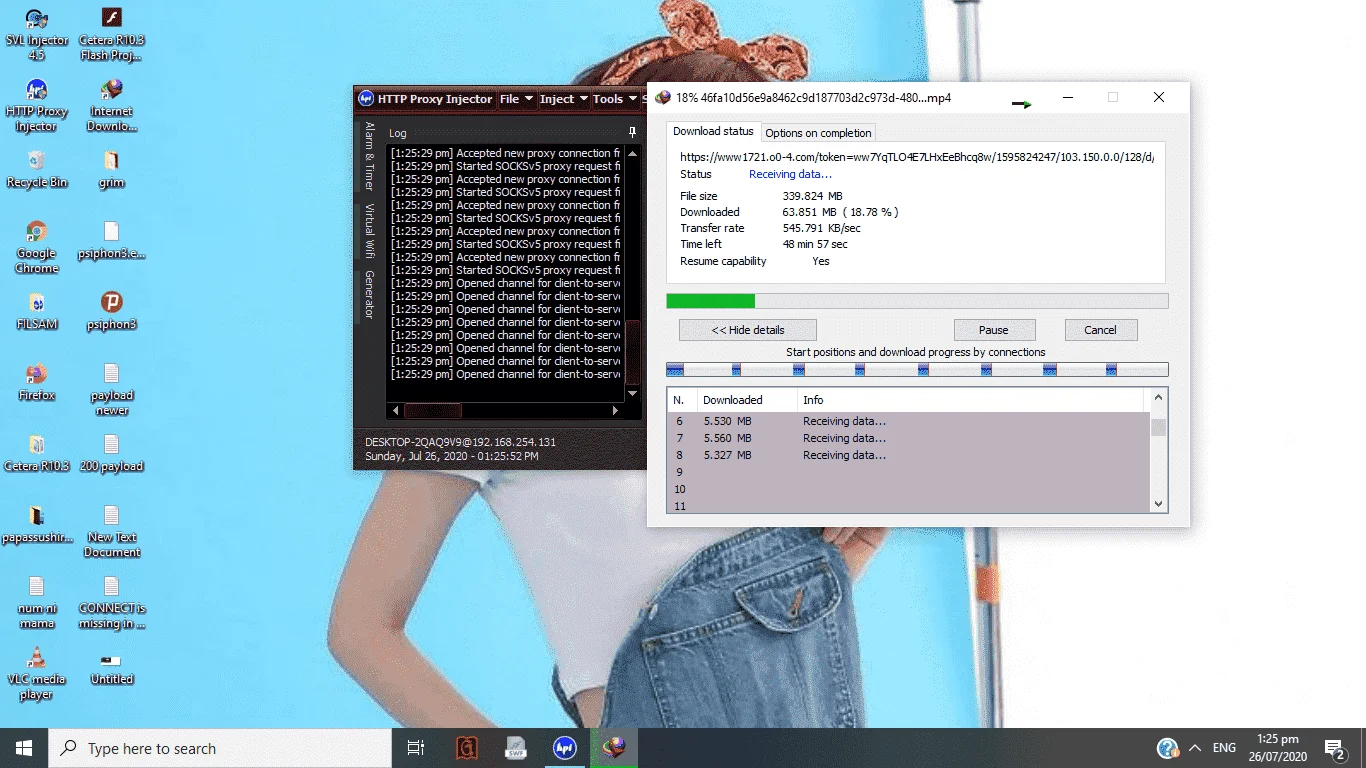Image resolution: width=1366 pixels, height=768 pixels.
Task: Click the Receiving data... status text
Action: (x=790, y=174)
